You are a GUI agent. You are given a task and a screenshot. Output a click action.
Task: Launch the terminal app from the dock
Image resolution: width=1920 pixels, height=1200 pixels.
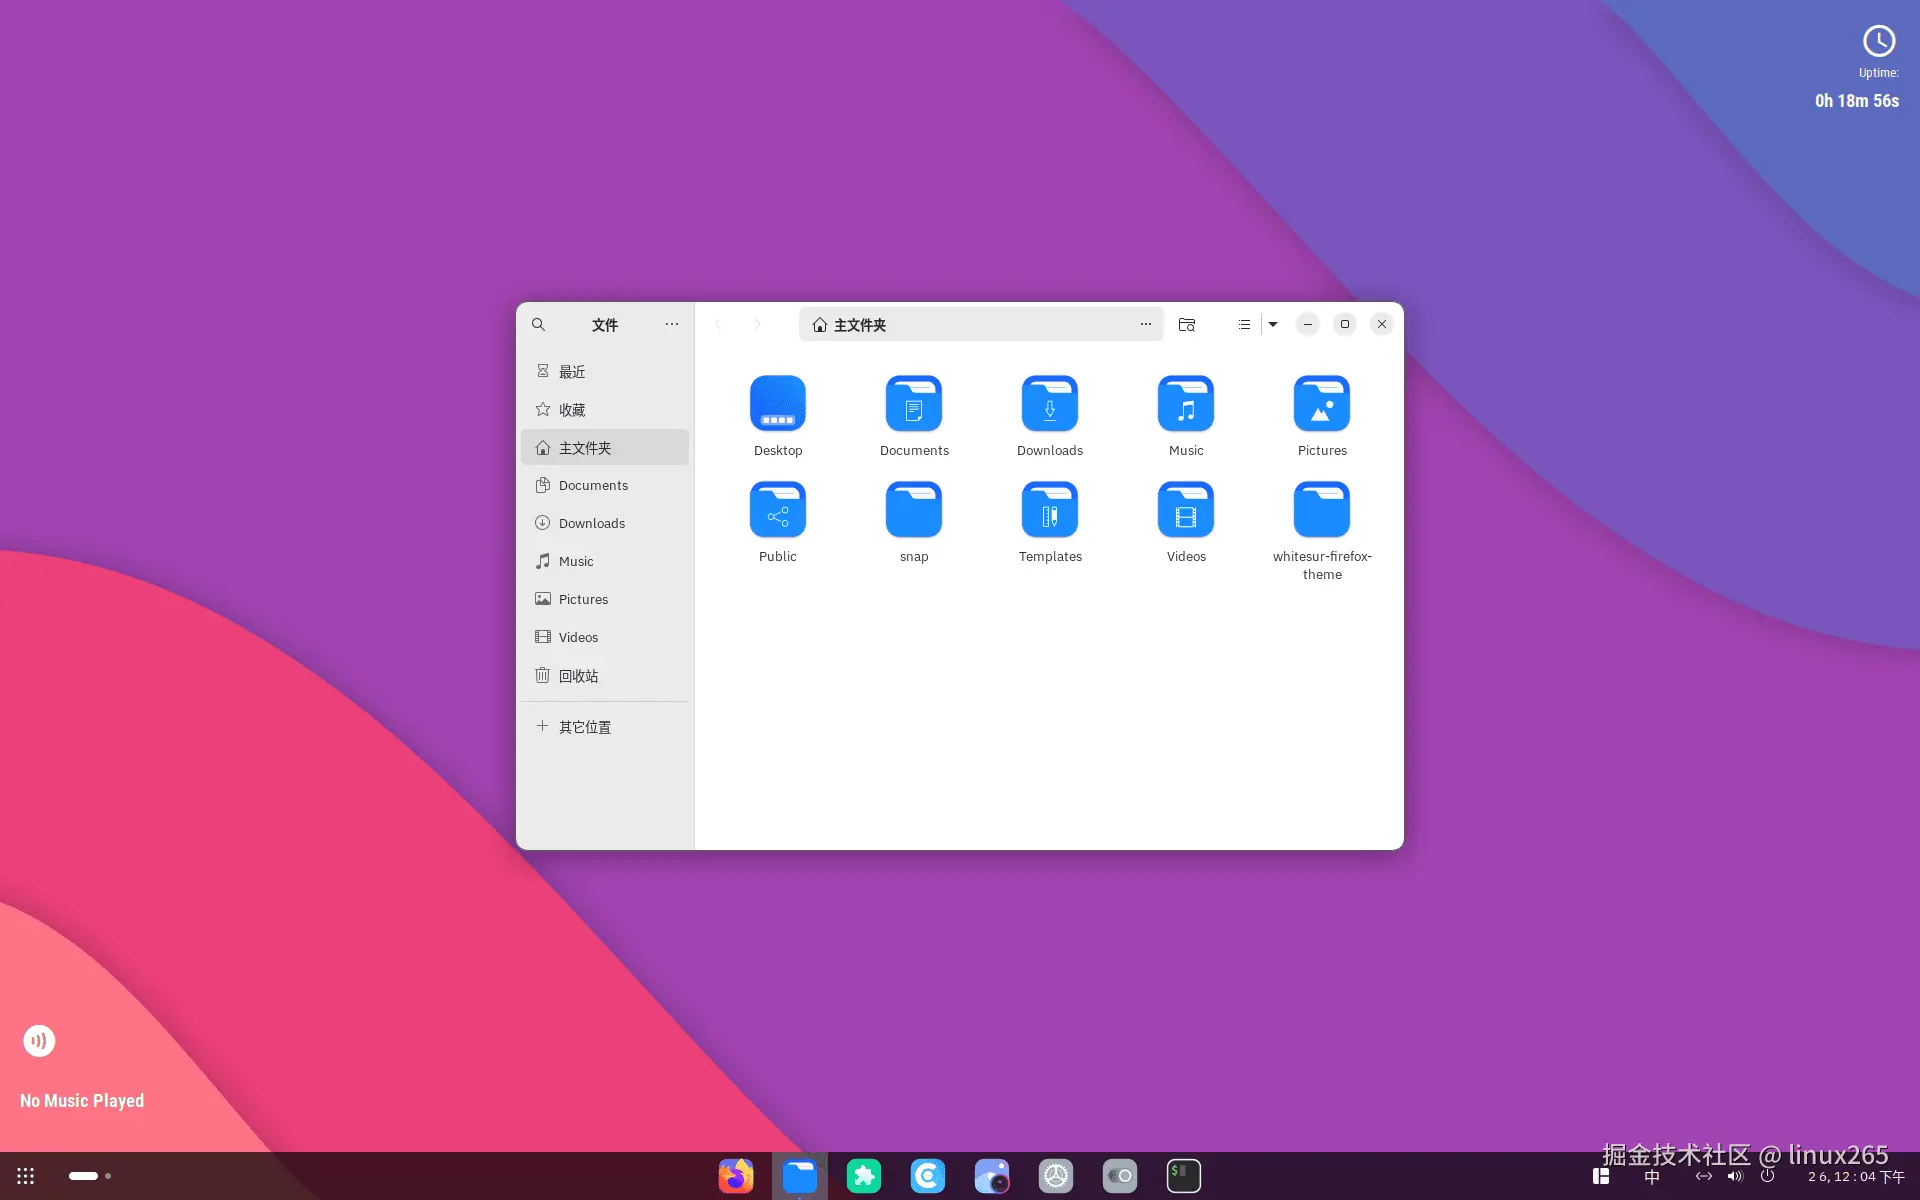click(x=1183, y=1175)
